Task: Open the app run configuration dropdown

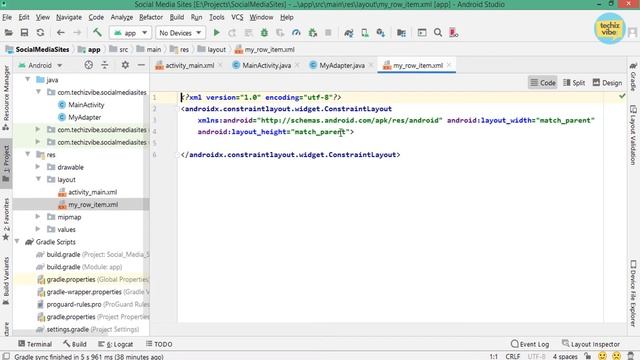Action: tap(130, 33)
